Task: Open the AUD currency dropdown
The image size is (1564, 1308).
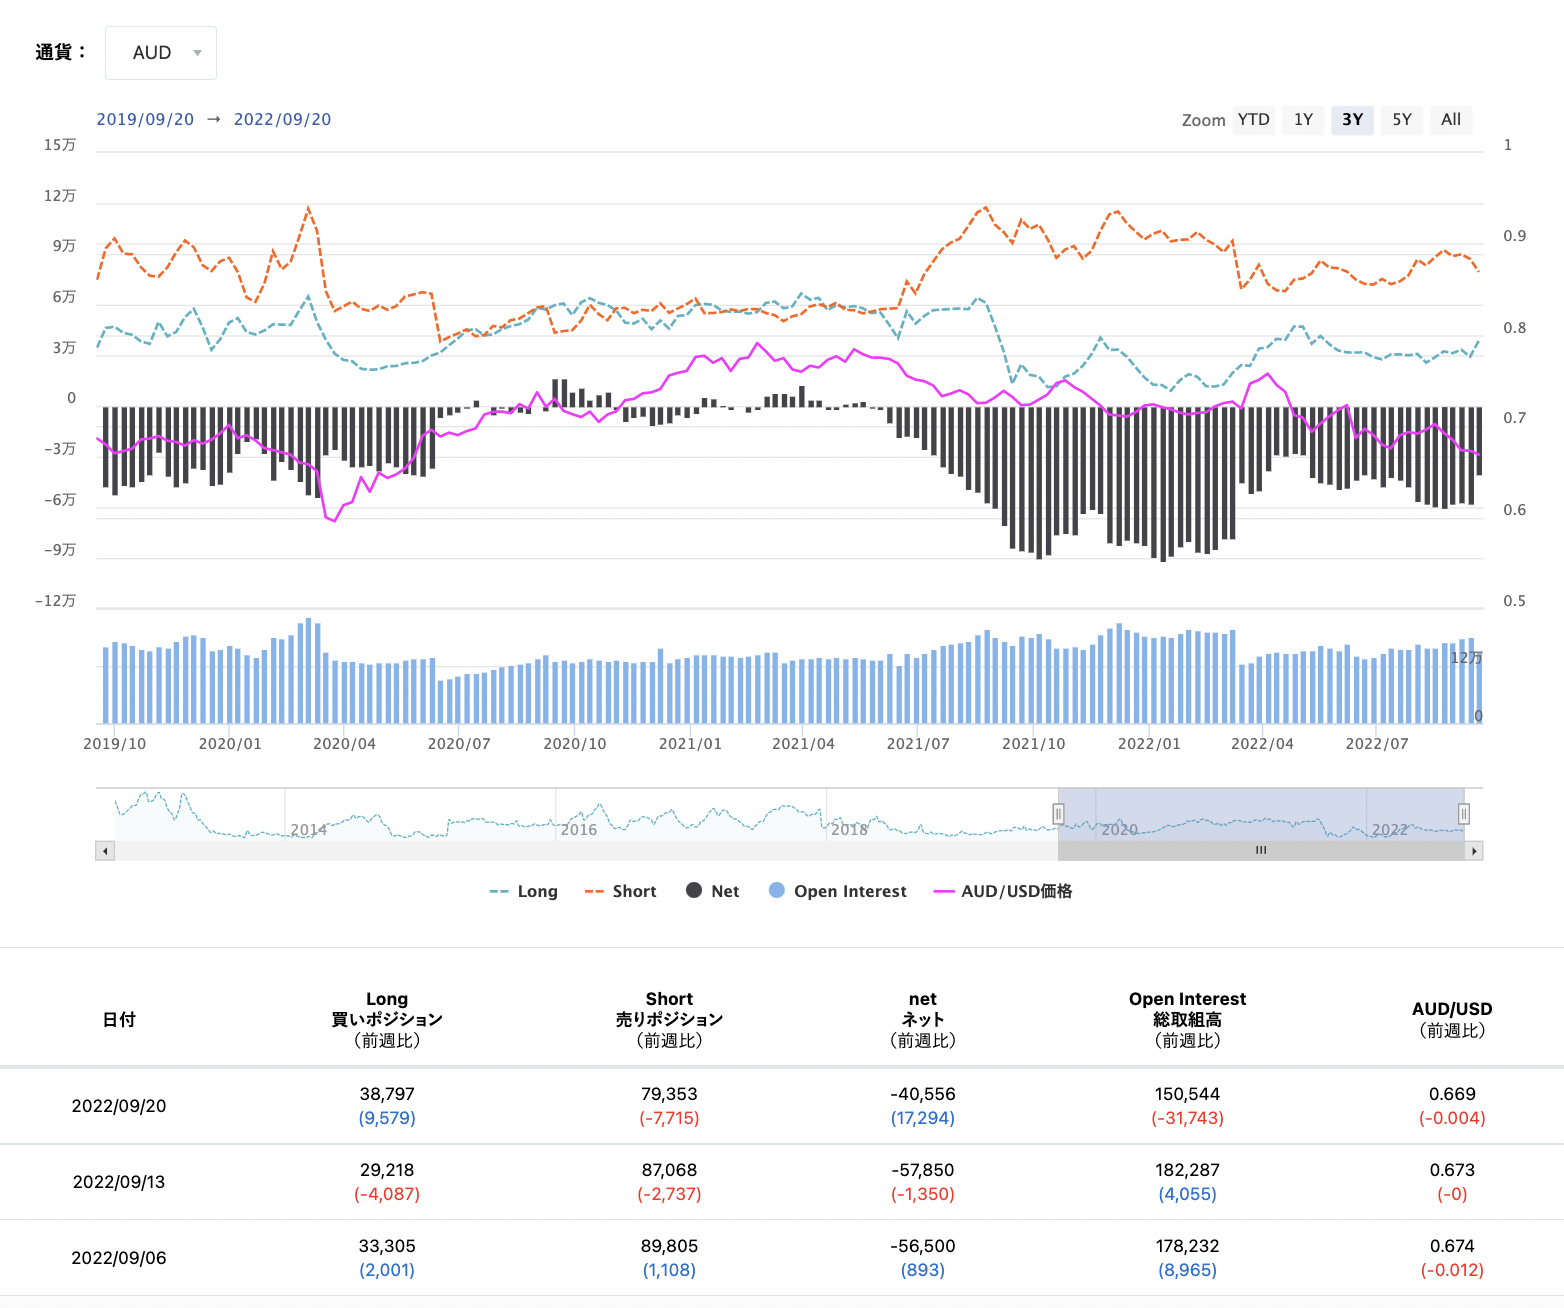Action: [x=161, y=53]
